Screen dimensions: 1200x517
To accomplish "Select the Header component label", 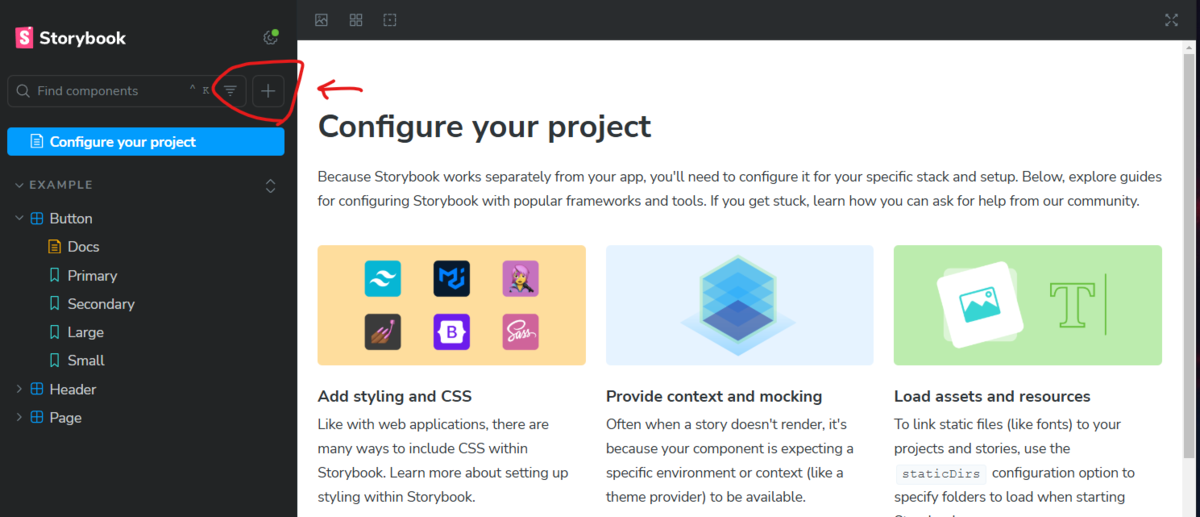I will (73, 389).
